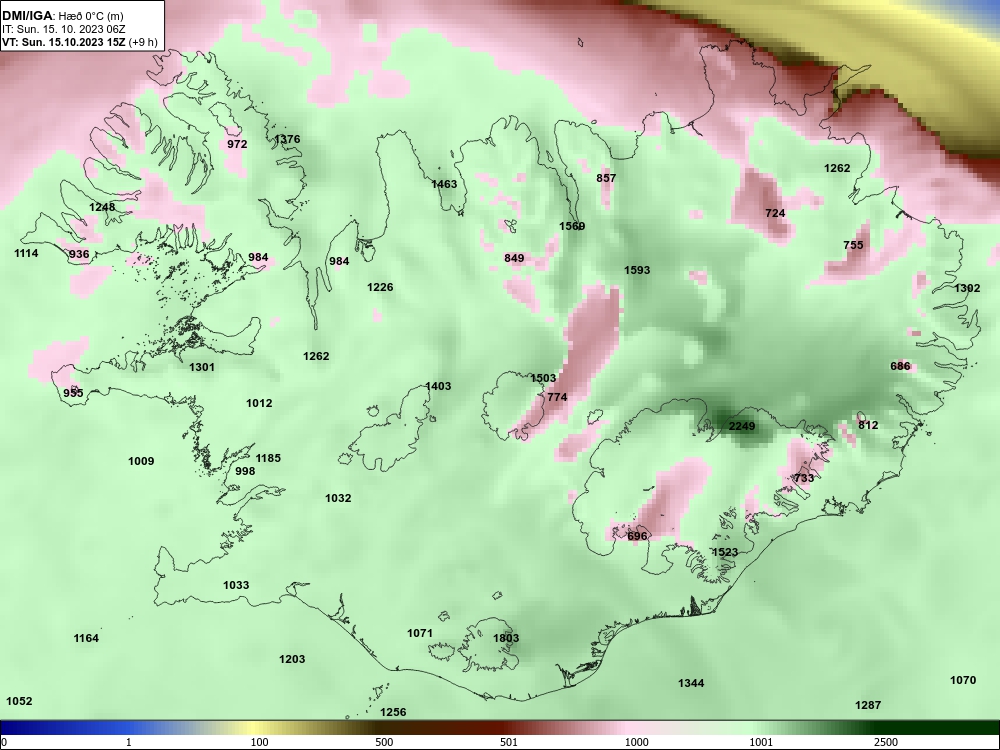This screenshot has height=750, width=1000.
Task: Click the 972 label in Westfjords
Action: click(237, 144)
